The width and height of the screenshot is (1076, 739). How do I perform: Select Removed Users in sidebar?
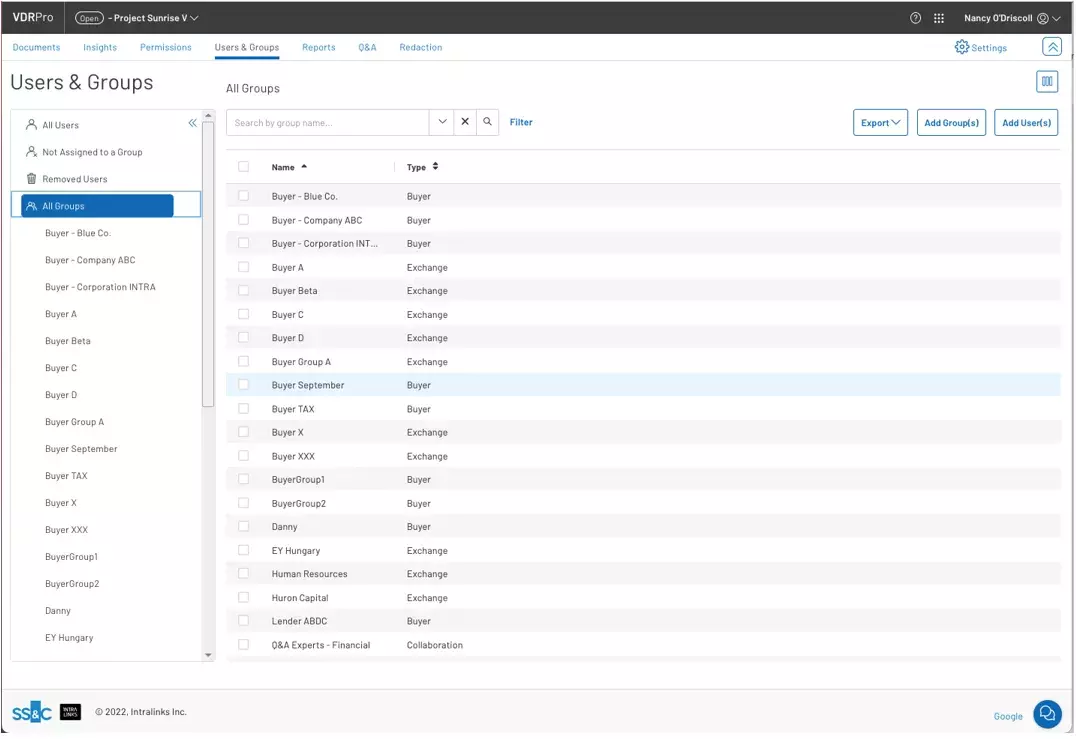[x=74, y=179]
